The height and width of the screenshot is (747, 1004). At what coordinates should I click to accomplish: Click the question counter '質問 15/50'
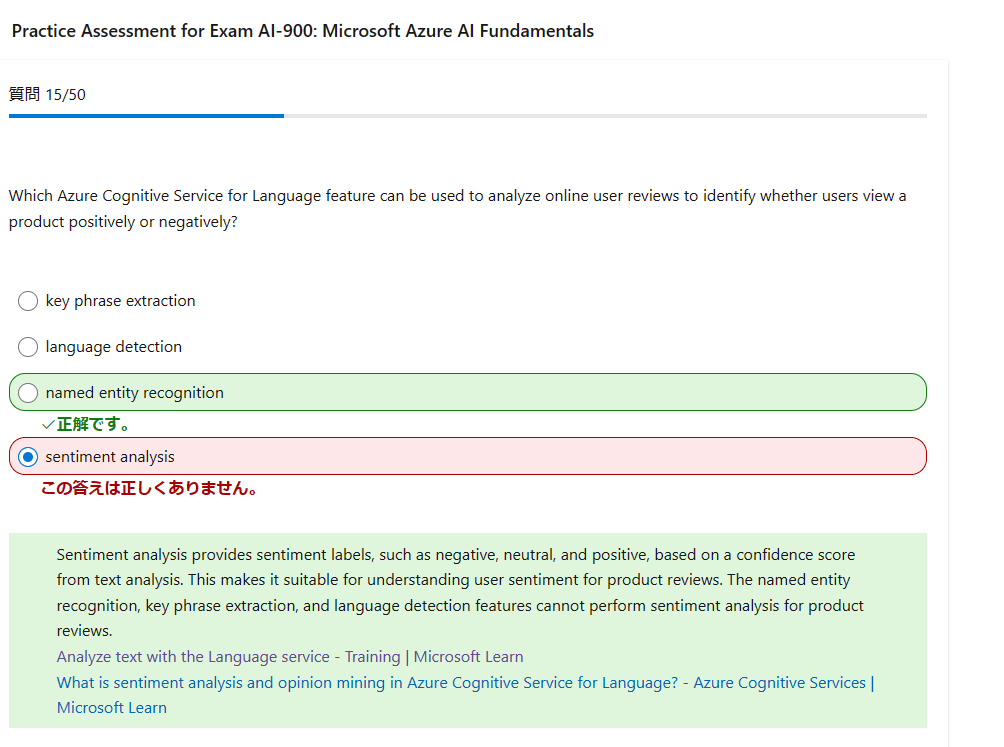(47, 95)
